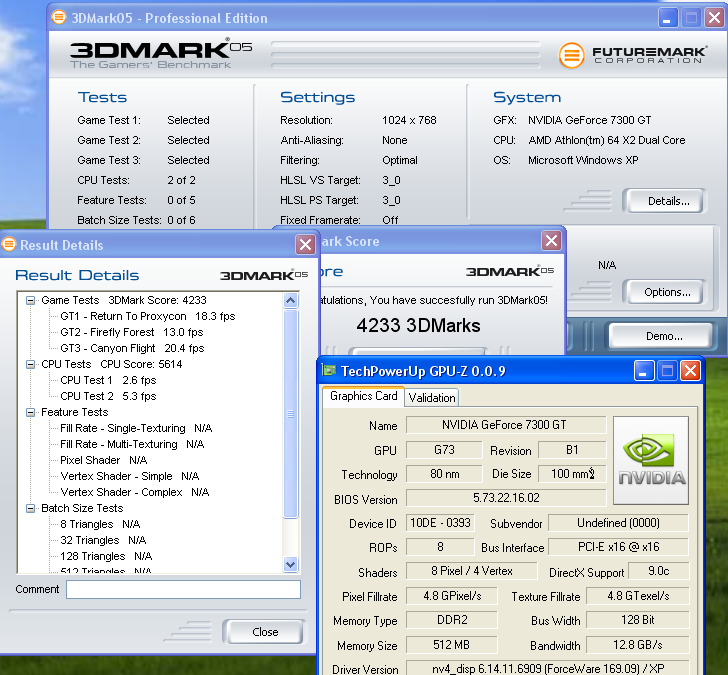728x675 pixels.
Task: Click the Futuremark Corporation logo
Action: coord(633,55)
